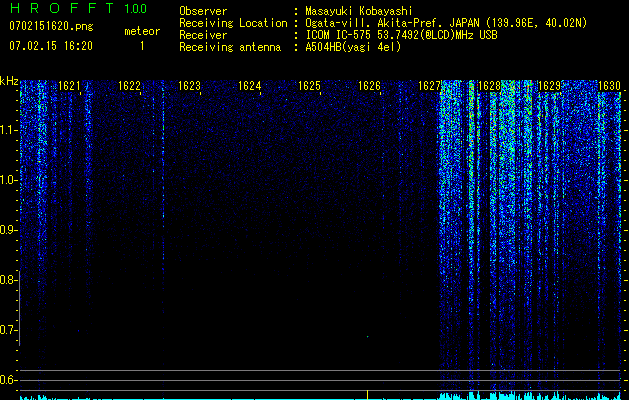Select the filename 0702151620.png

51,26
